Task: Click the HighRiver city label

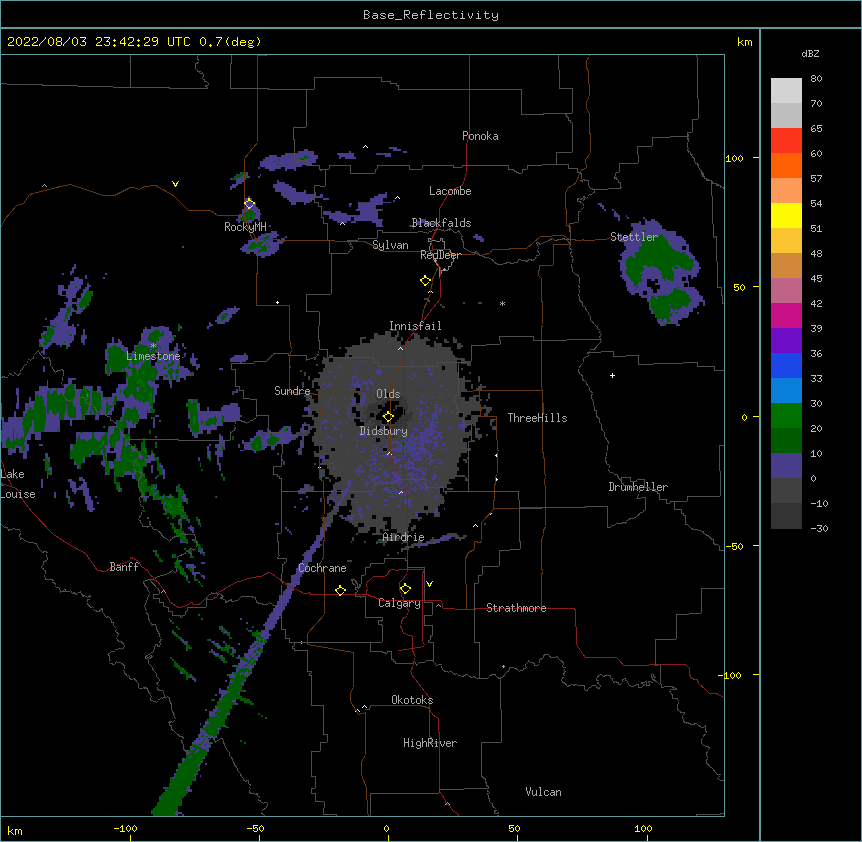Action: [x=430, y=743]
